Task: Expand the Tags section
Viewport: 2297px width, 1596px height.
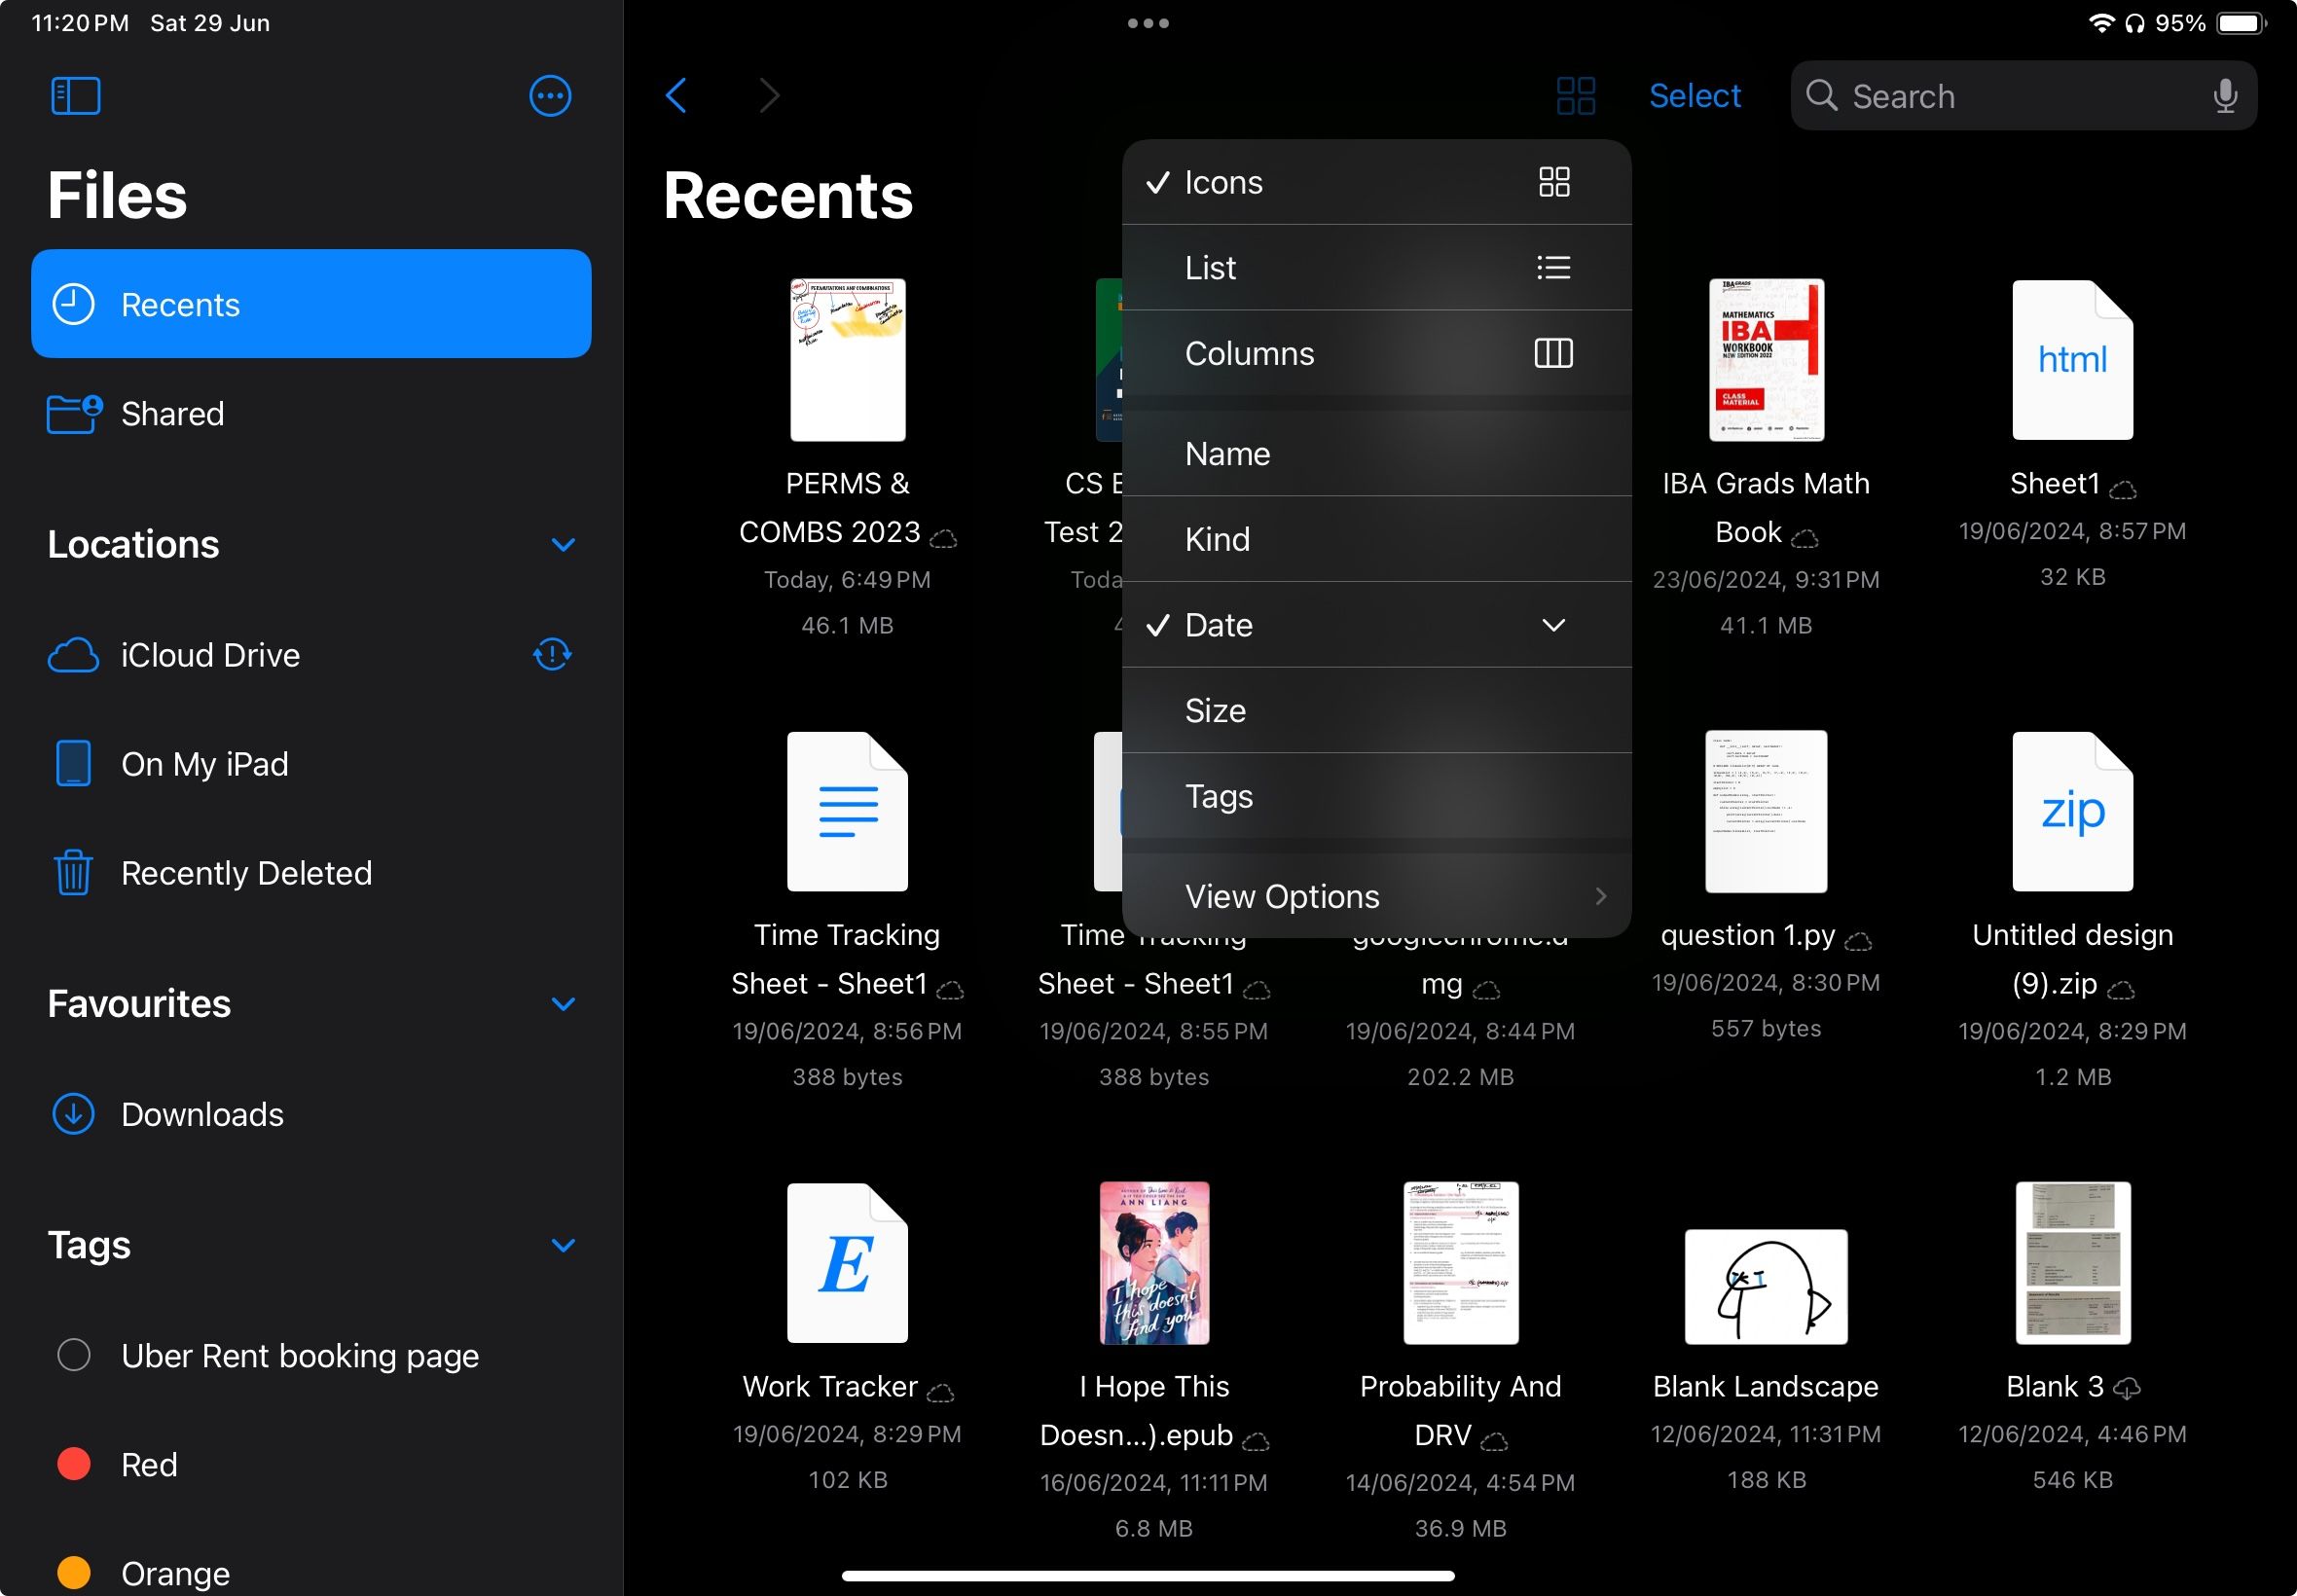Action: coord(567,1246)
